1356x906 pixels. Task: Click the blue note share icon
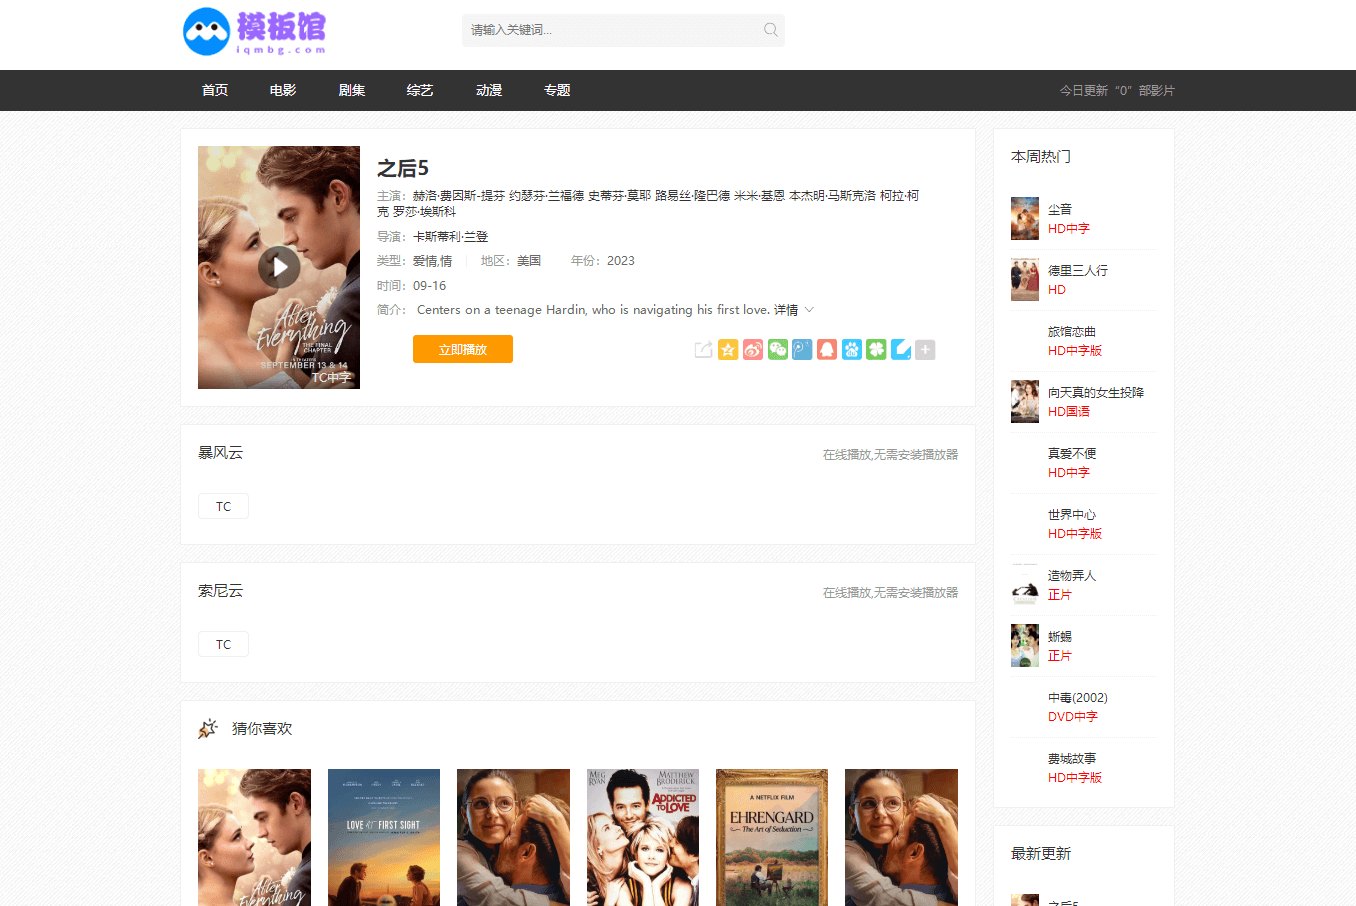tap(901, 349)
